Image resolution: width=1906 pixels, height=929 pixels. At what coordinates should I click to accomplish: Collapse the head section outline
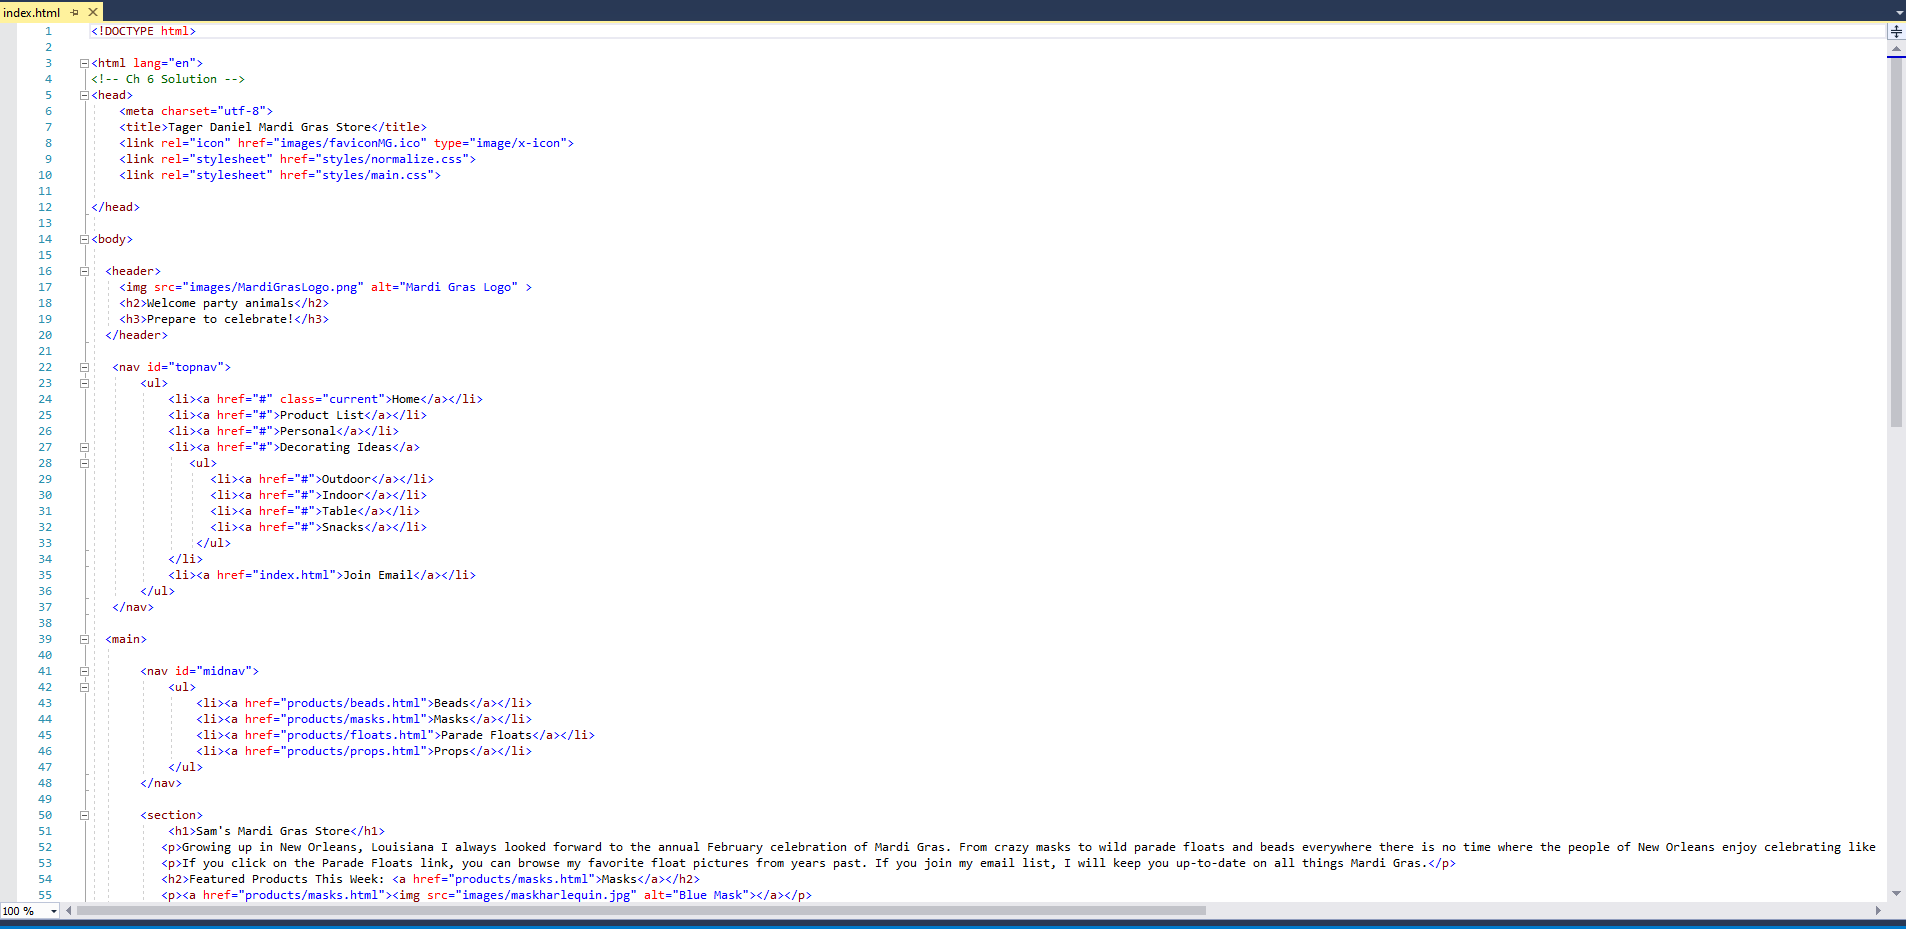click(x=85, y=95)
